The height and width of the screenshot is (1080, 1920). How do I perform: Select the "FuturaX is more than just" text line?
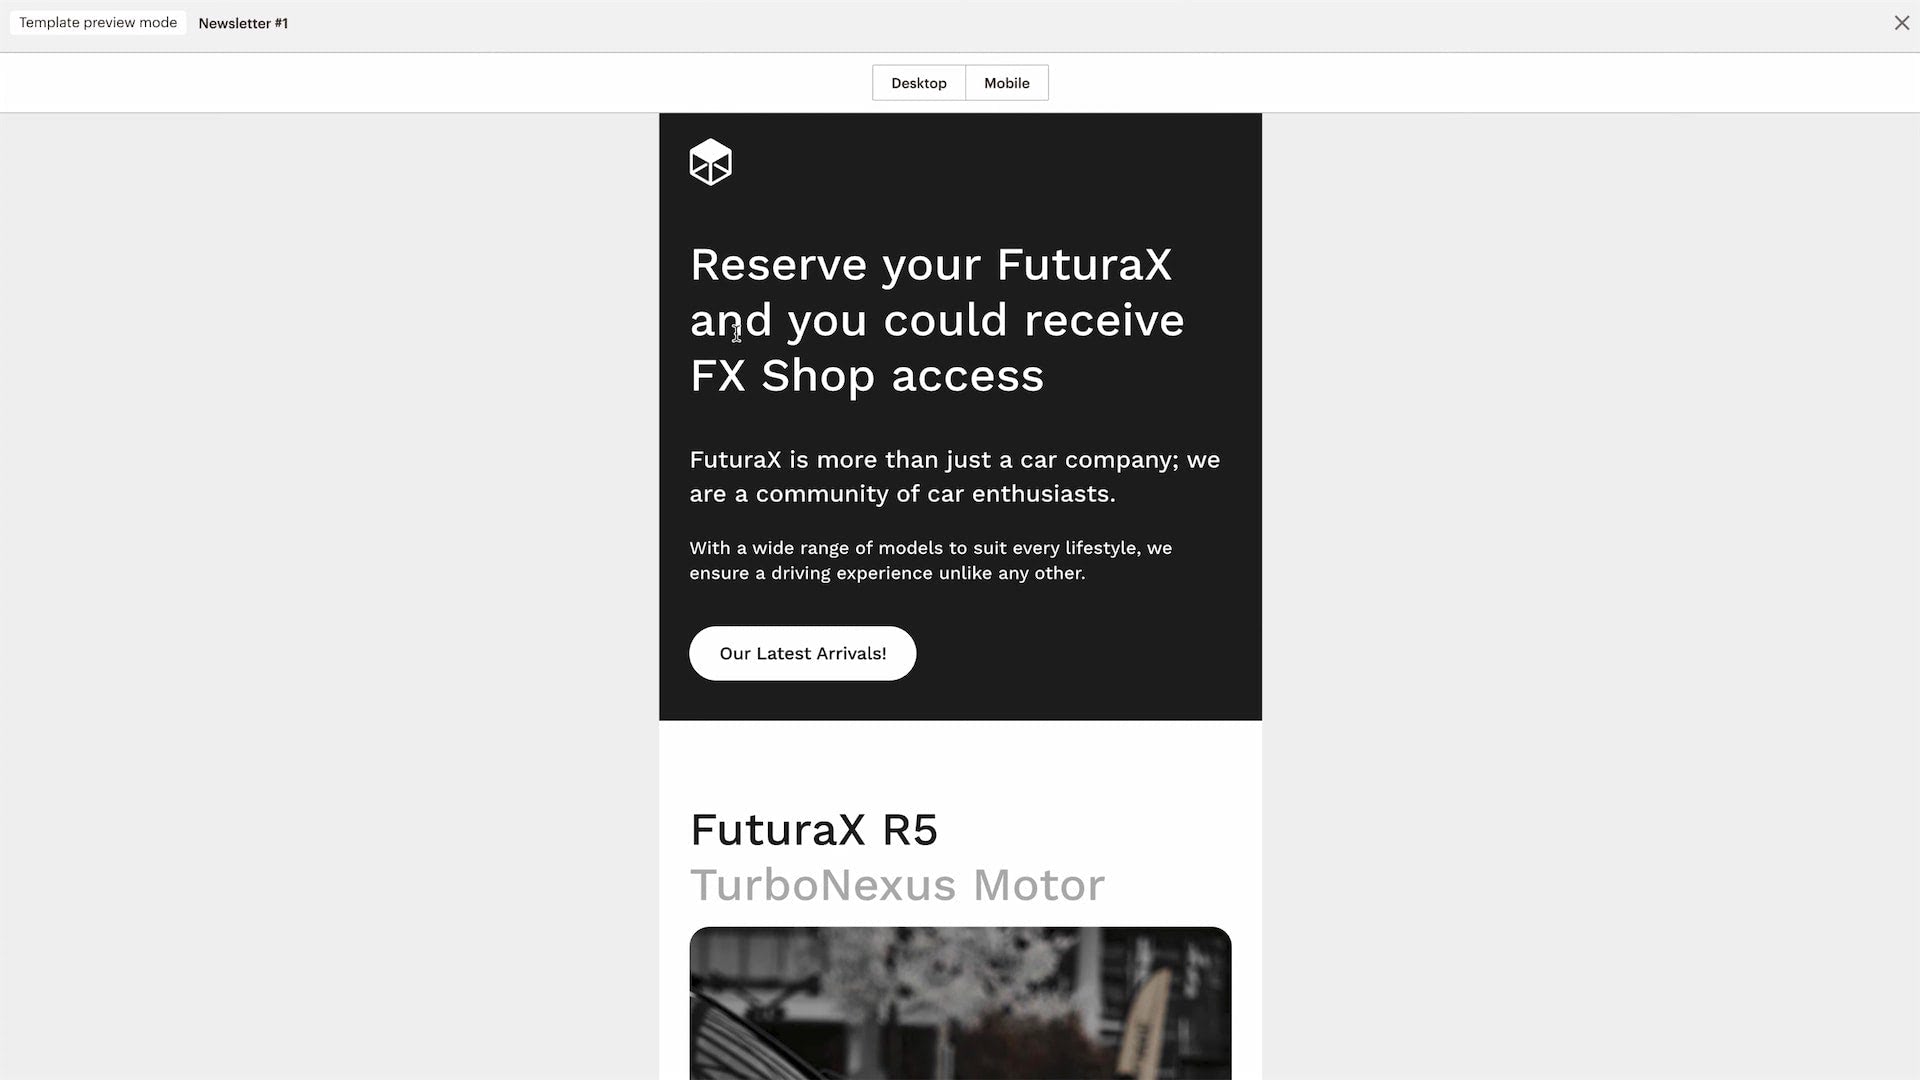pyautogui.click(x=954, y=460)
